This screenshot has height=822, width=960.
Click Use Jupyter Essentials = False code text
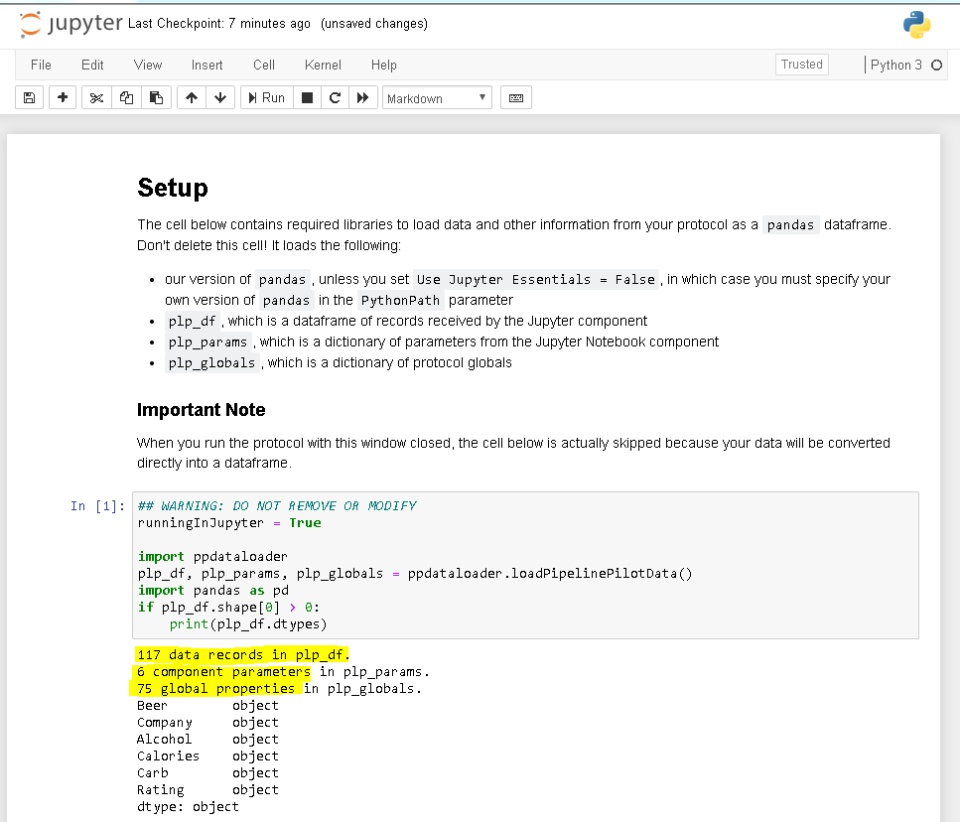[x=536, y=279]
